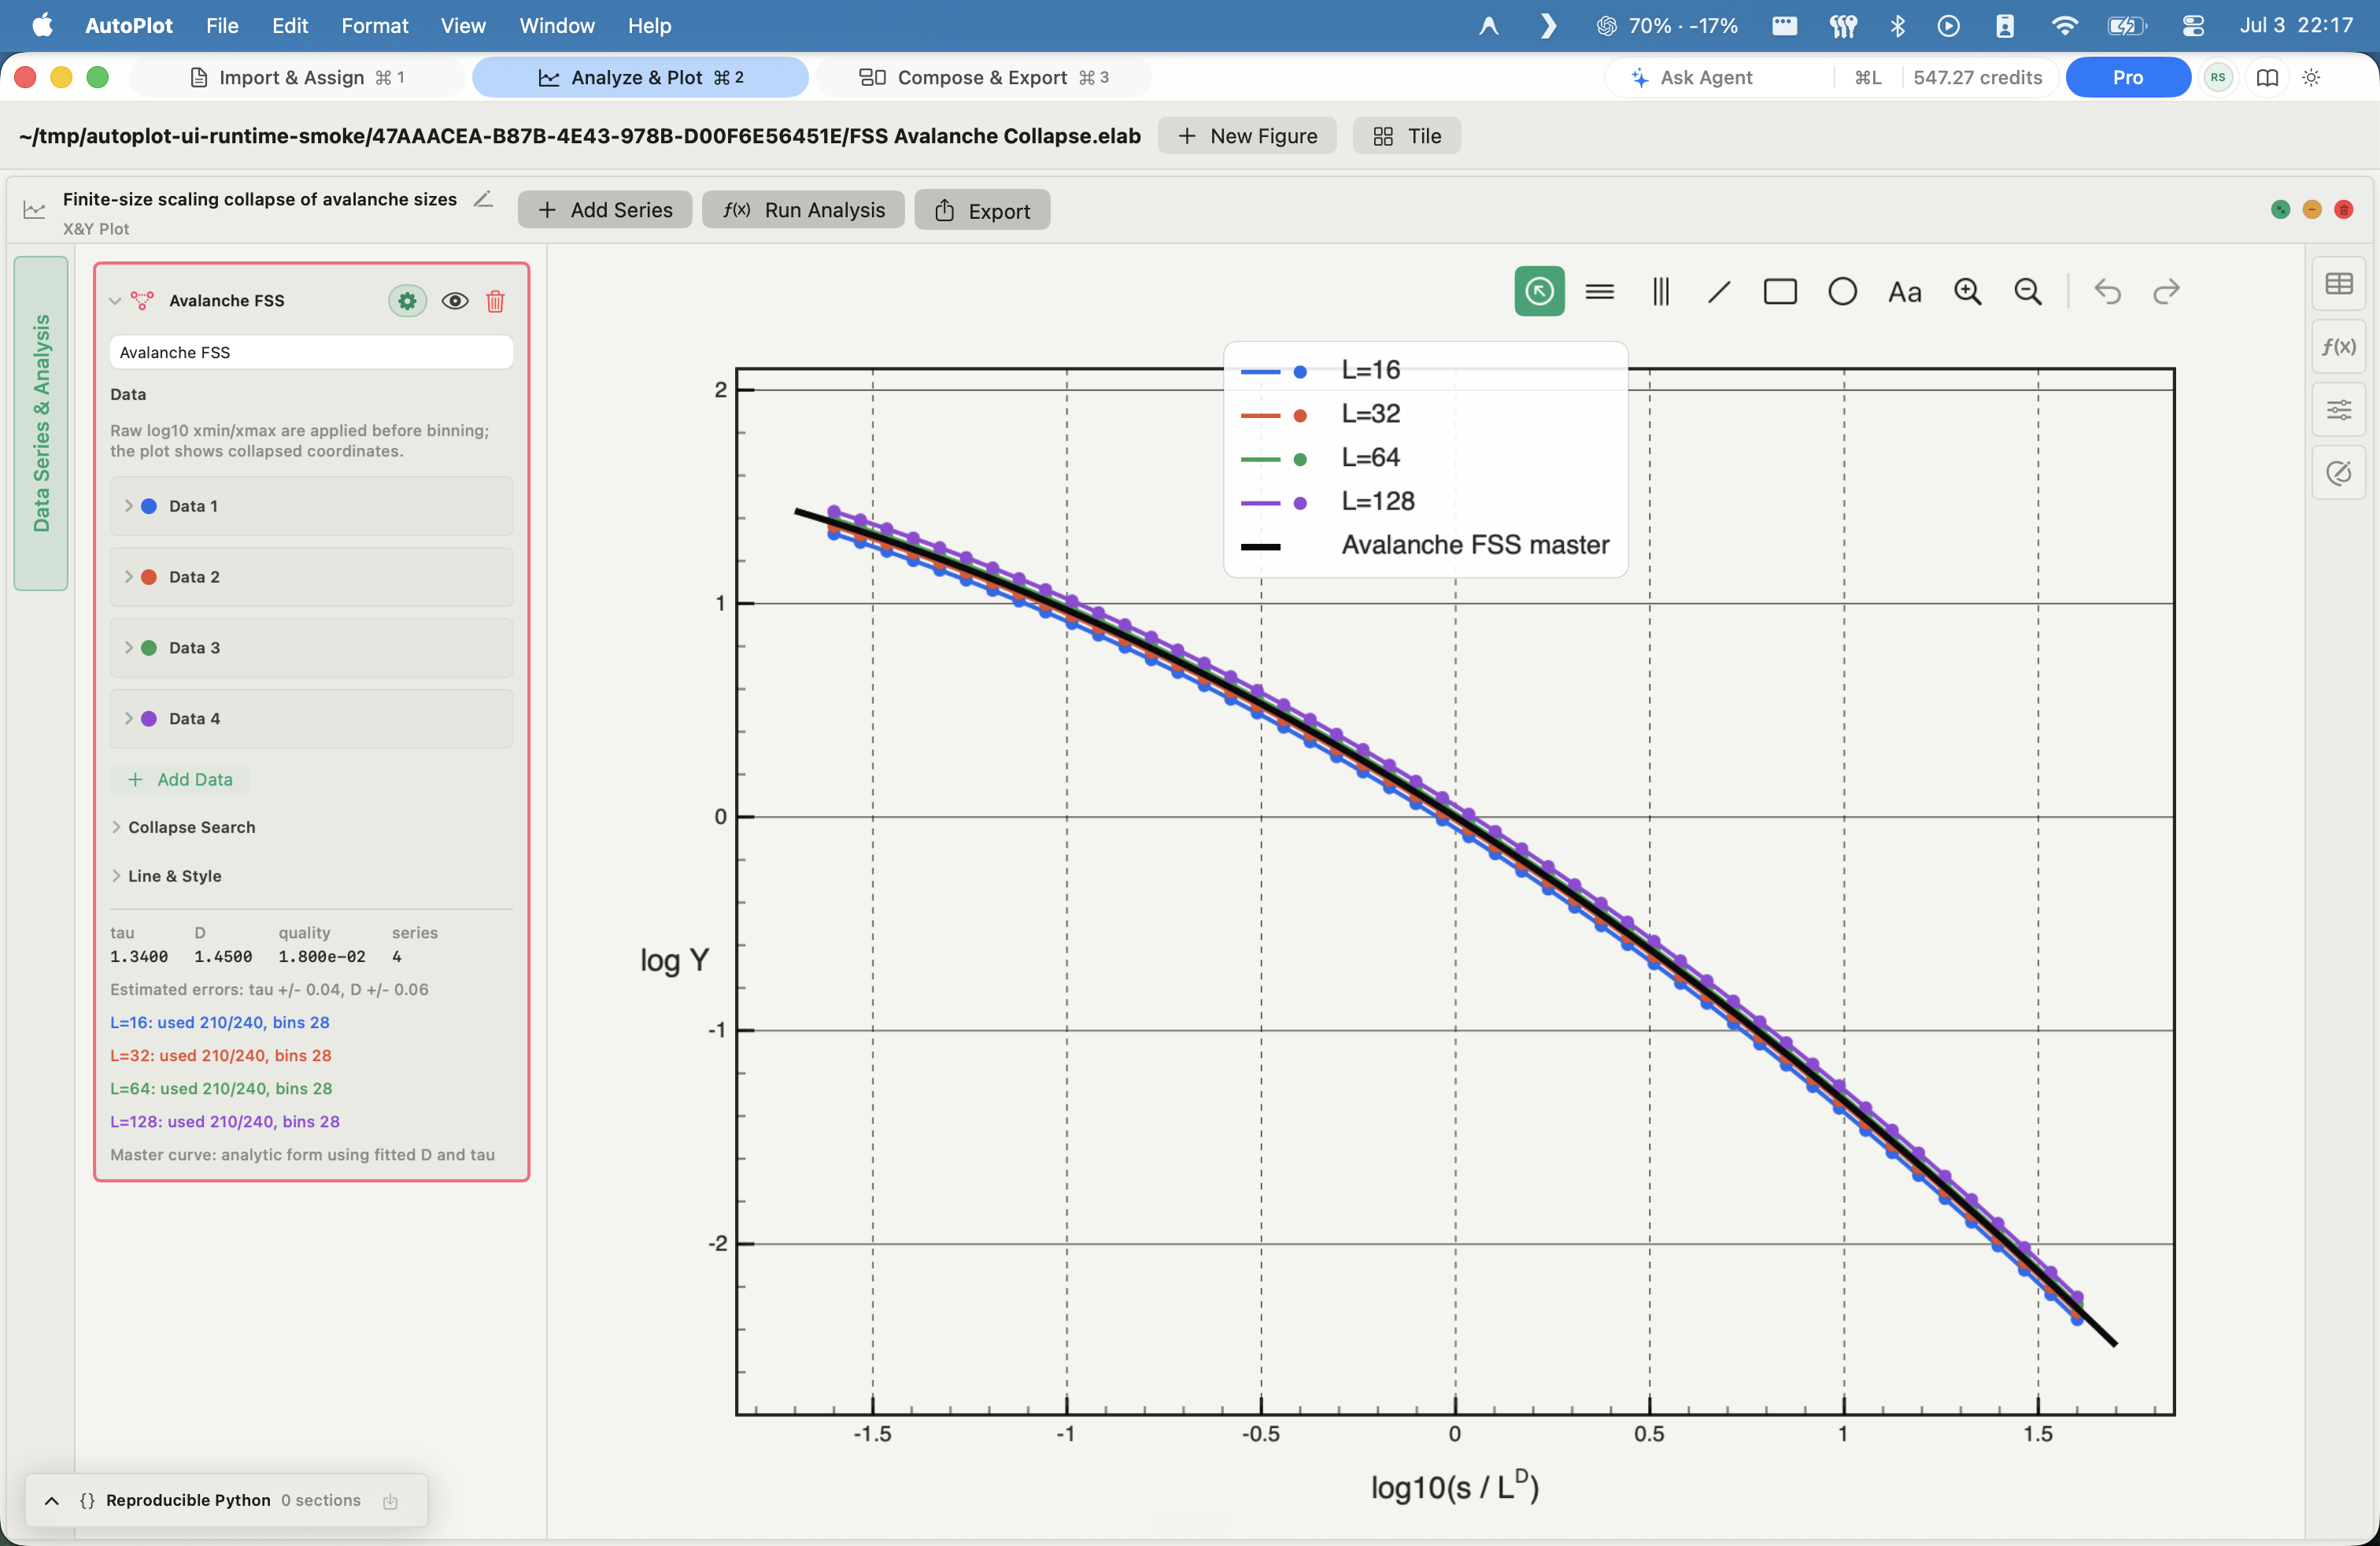Expand the Collapse Search section
Screen dimensions: 2380x1546
pos(116,827)
